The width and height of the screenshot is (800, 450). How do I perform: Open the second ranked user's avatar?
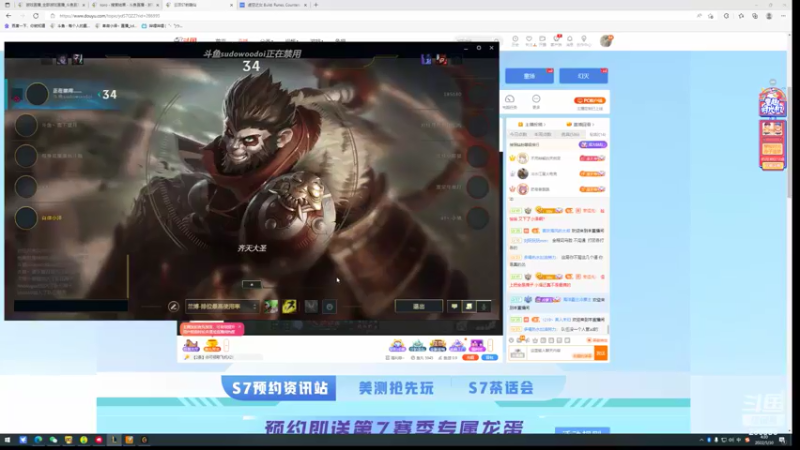point(522,173)
